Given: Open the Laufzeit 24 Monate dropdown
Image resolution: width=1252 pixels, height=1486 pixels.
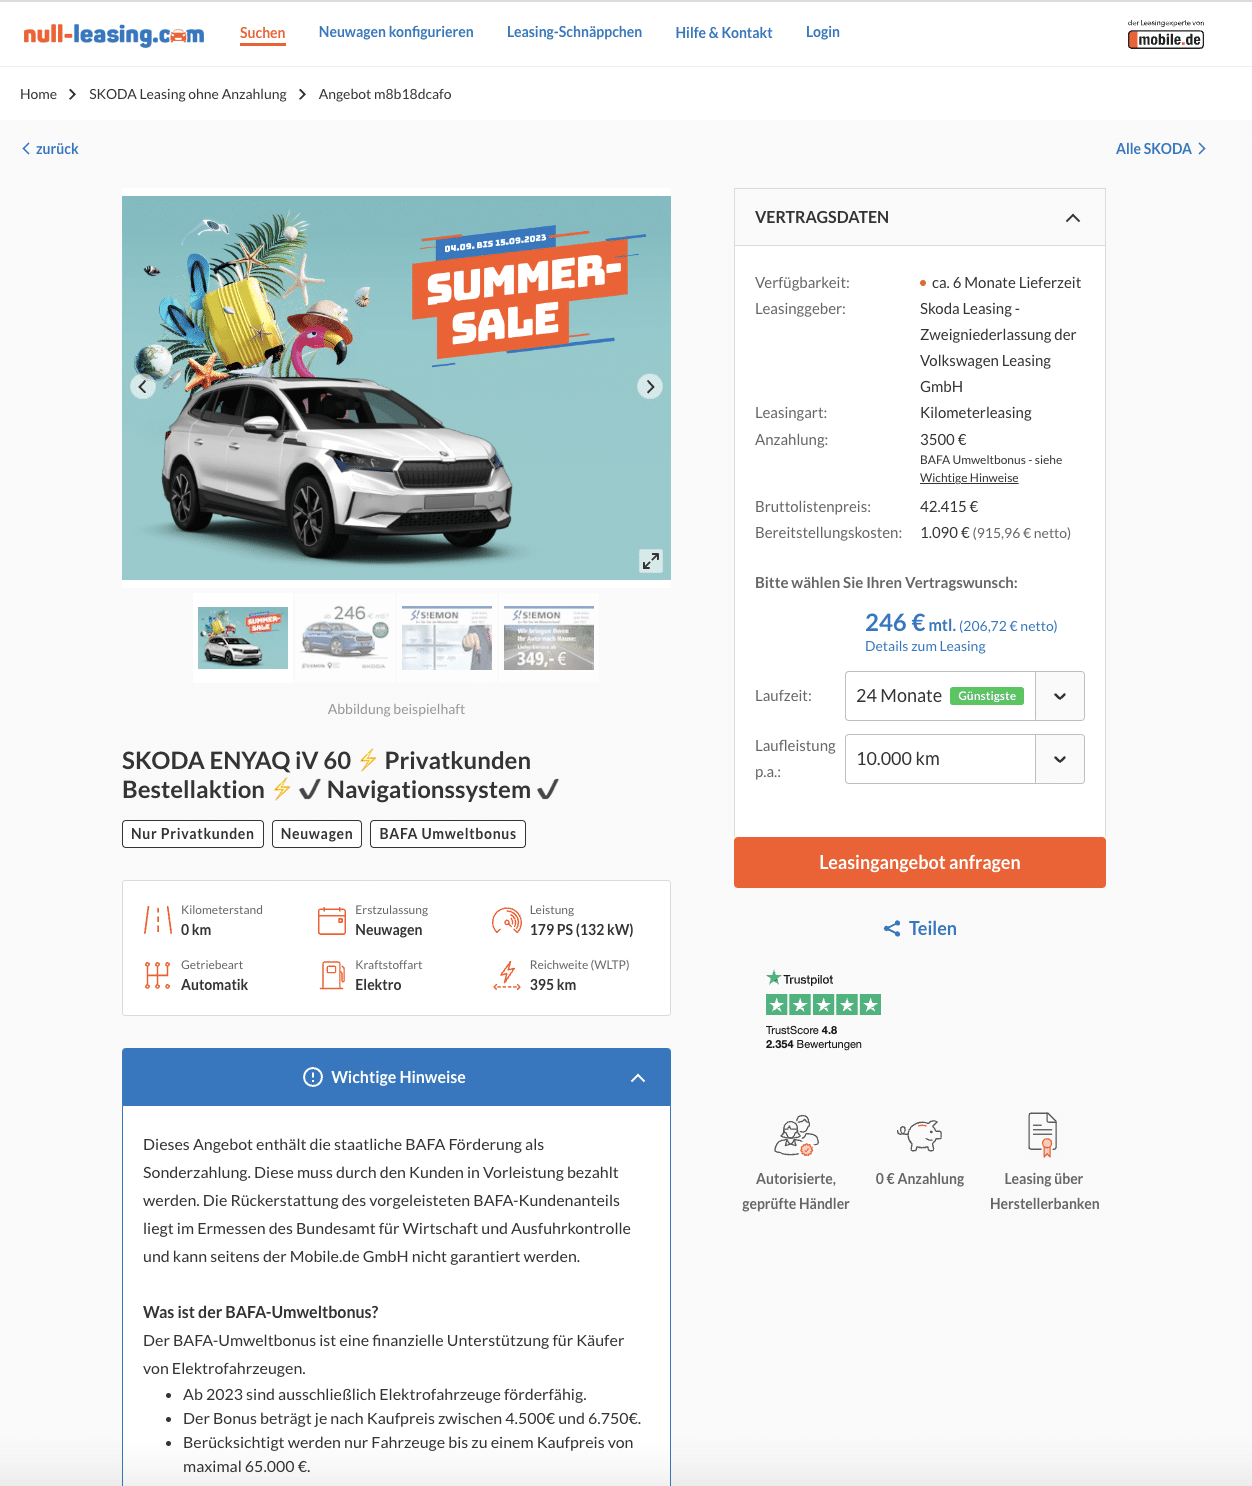Looking at the screenshot, I should [965, 696].
